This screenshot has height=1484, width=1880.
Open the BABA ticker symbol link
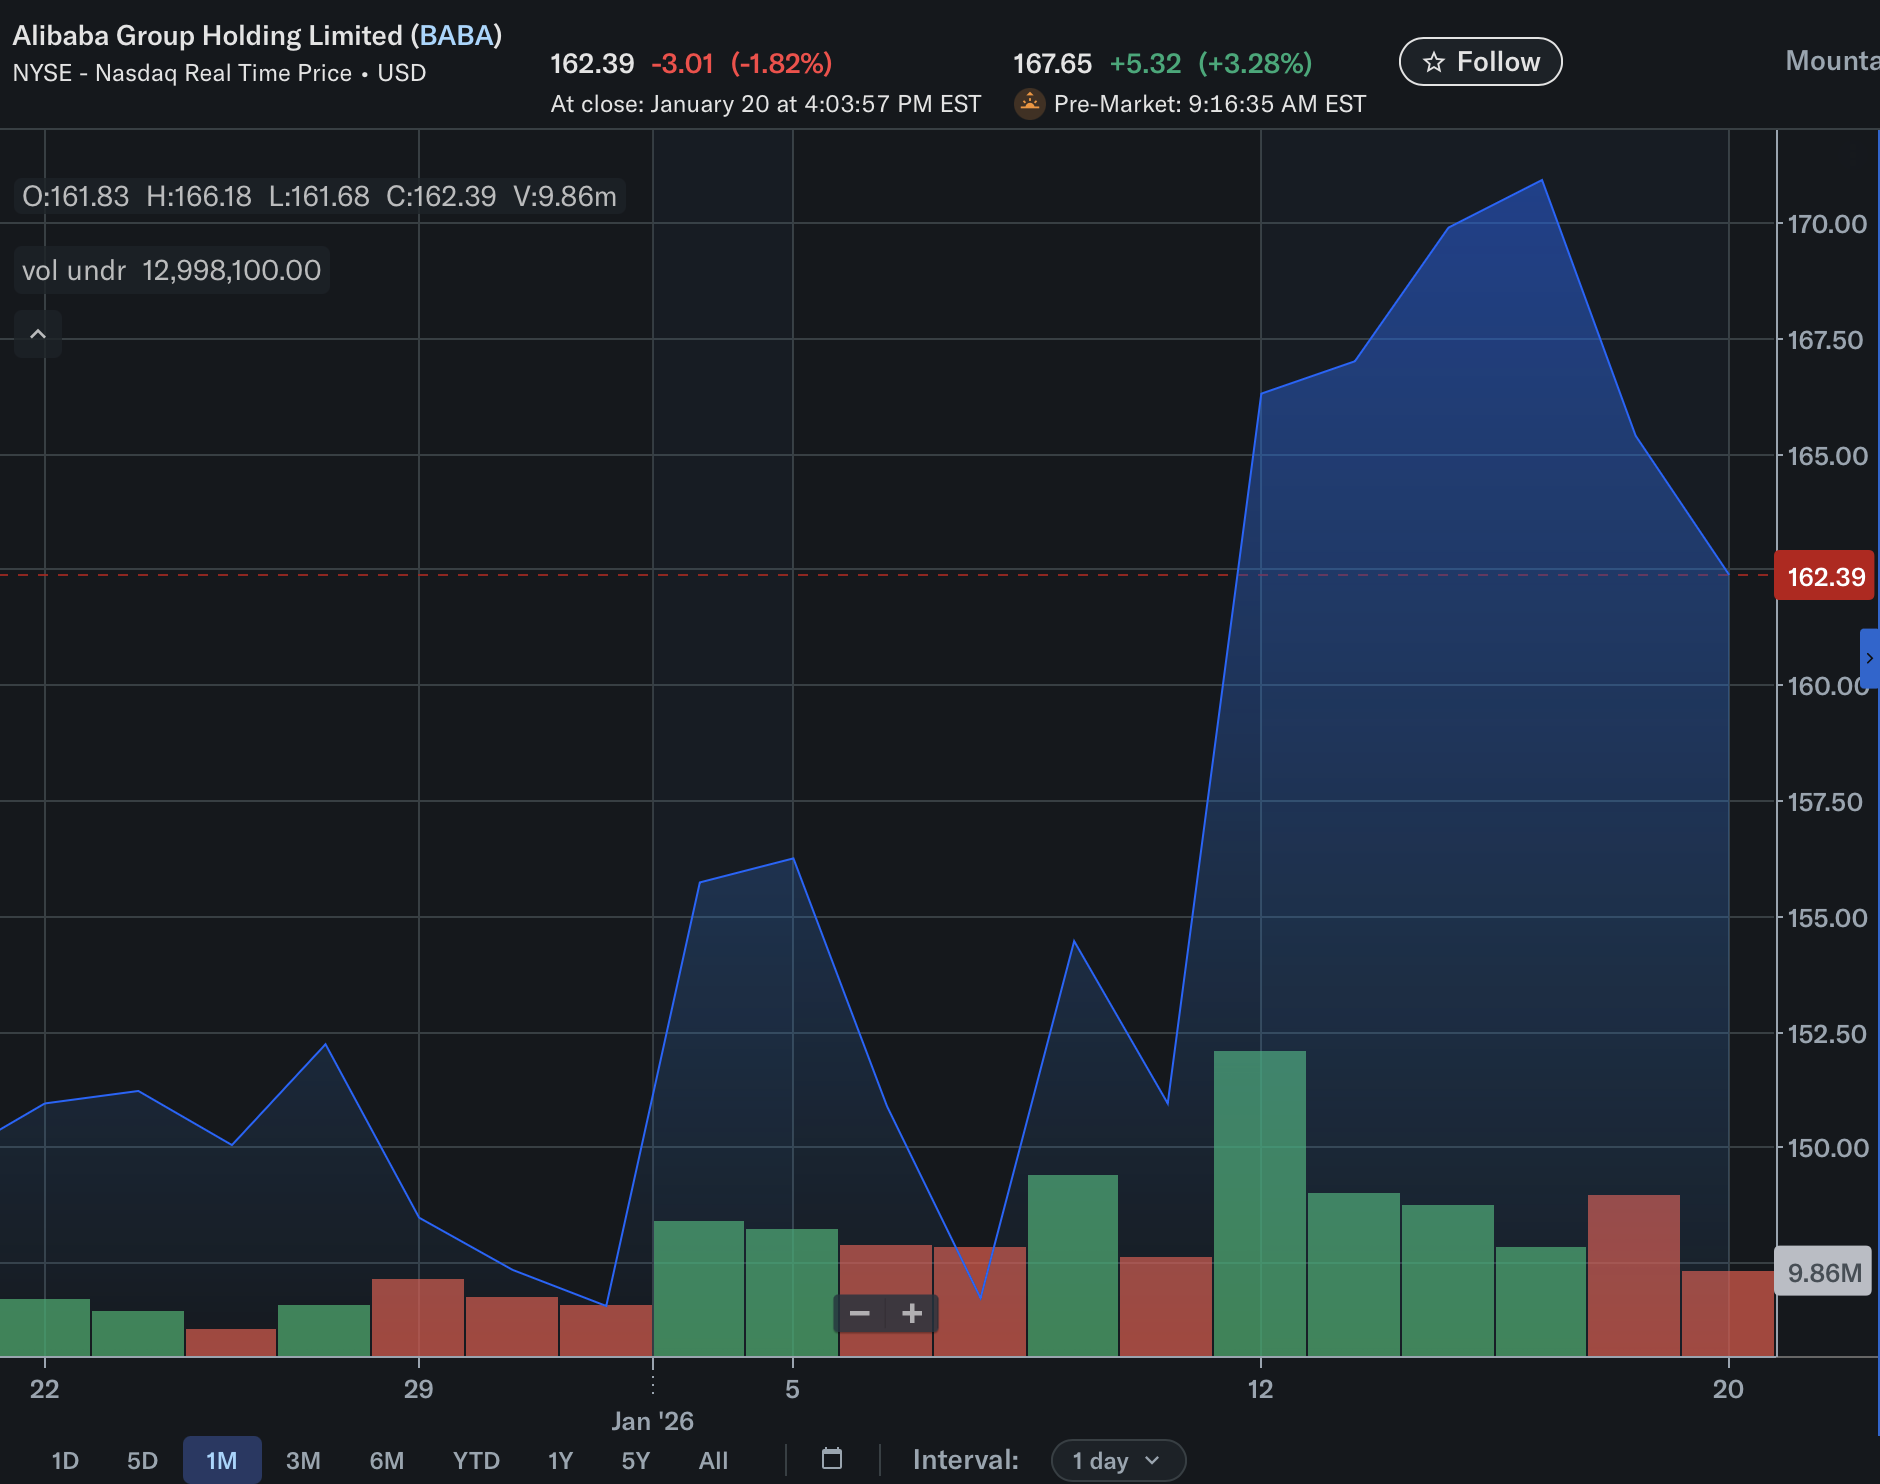pos(456,36)
